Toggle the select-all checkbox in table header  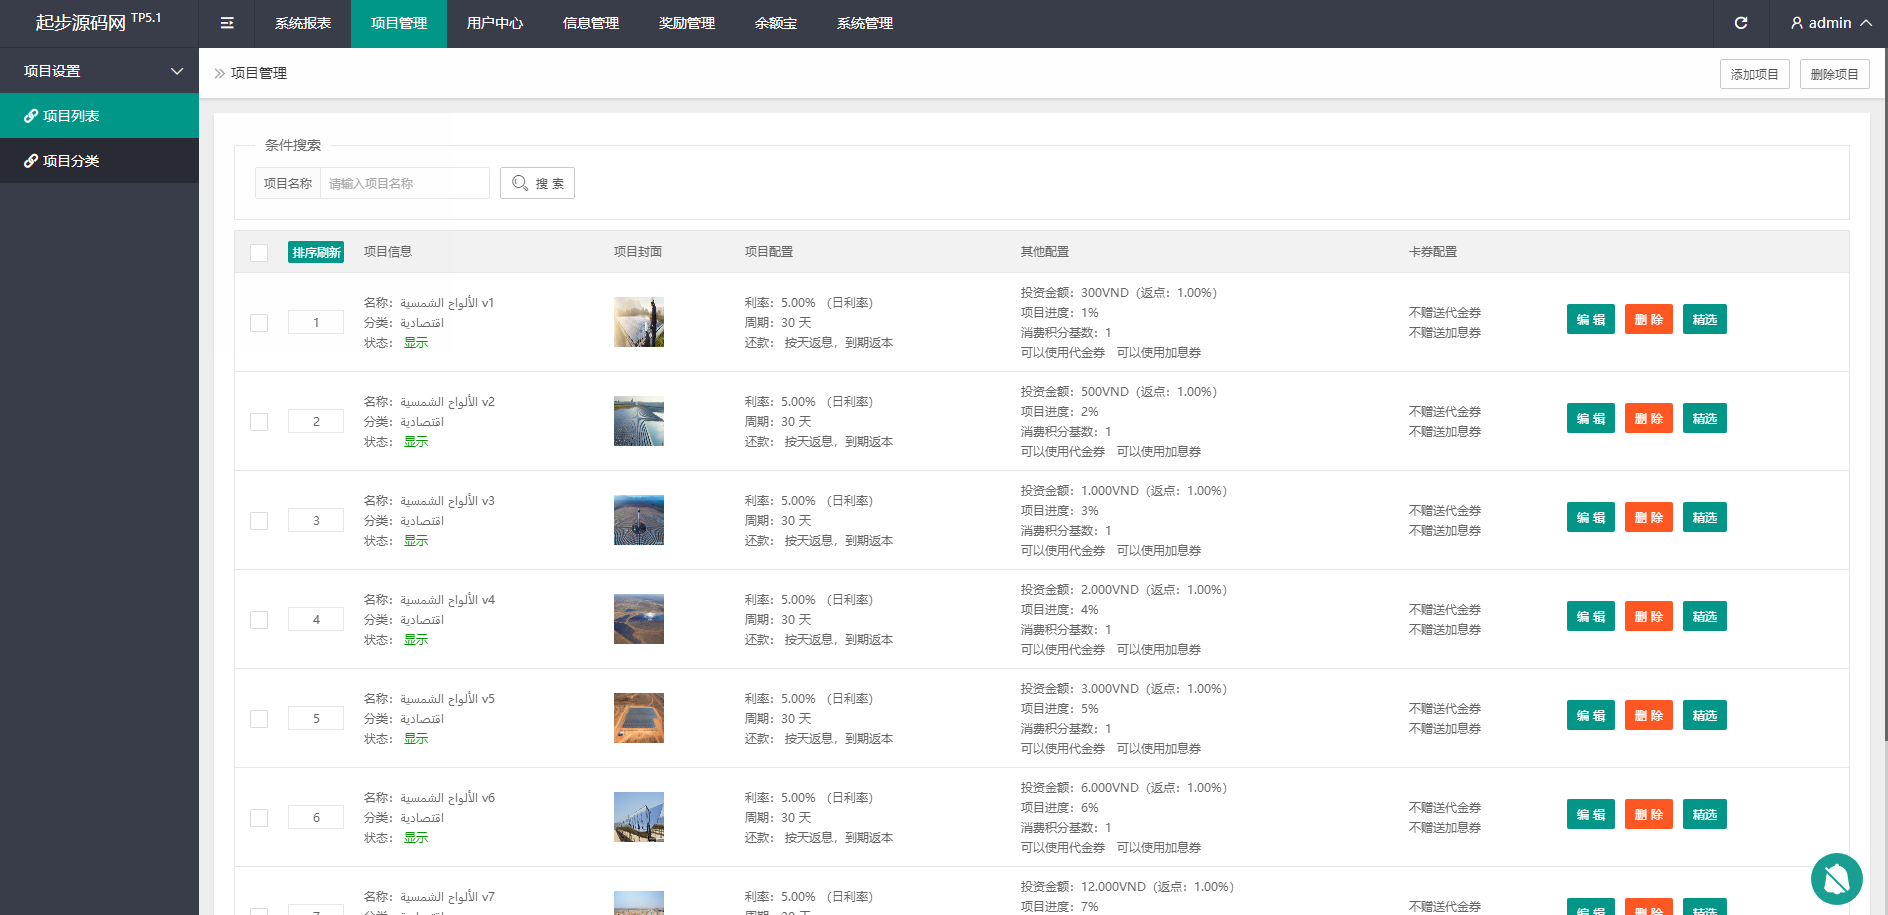[259, 252]
